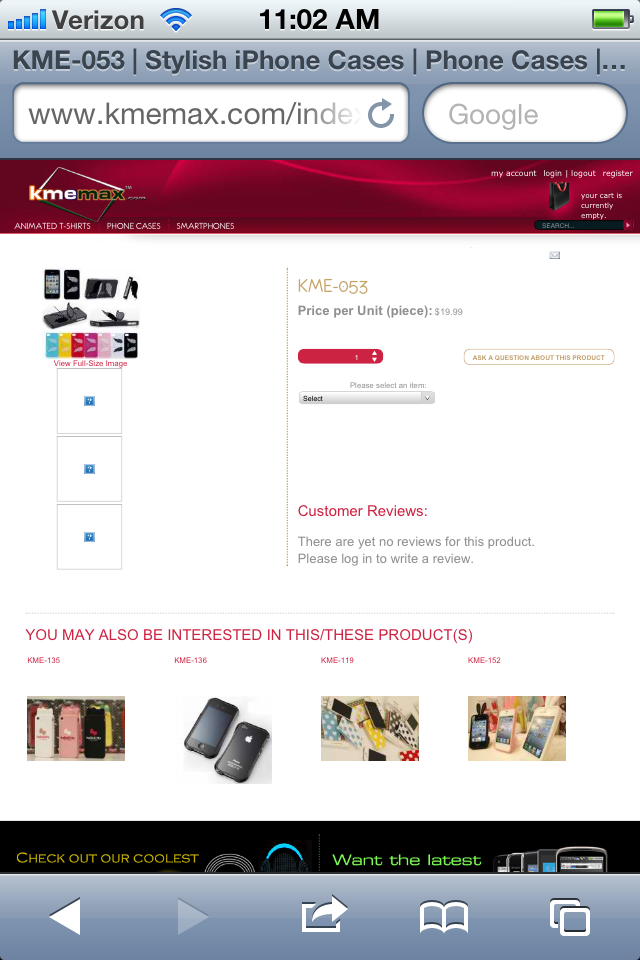Screen dimensions: 640x960
Task: Tap the Google search field
Action: (525, 114)
